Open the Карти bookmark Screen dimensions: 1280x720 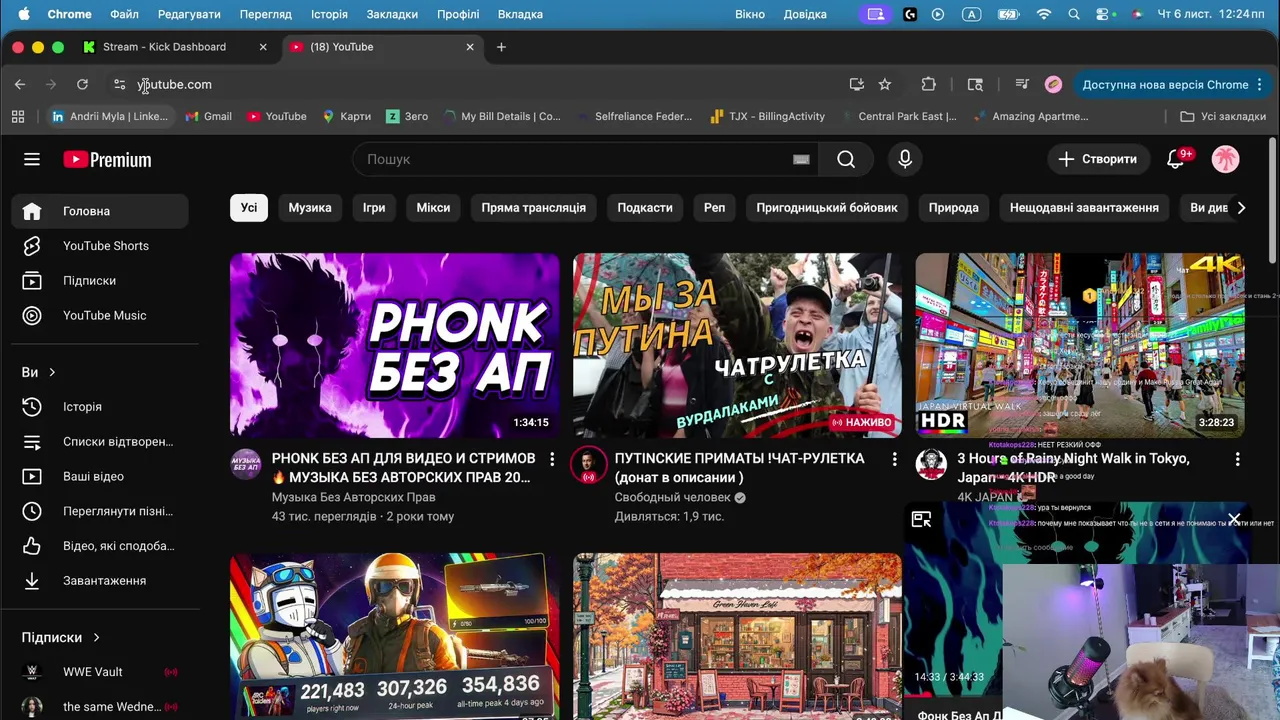[x=346, y=116]
